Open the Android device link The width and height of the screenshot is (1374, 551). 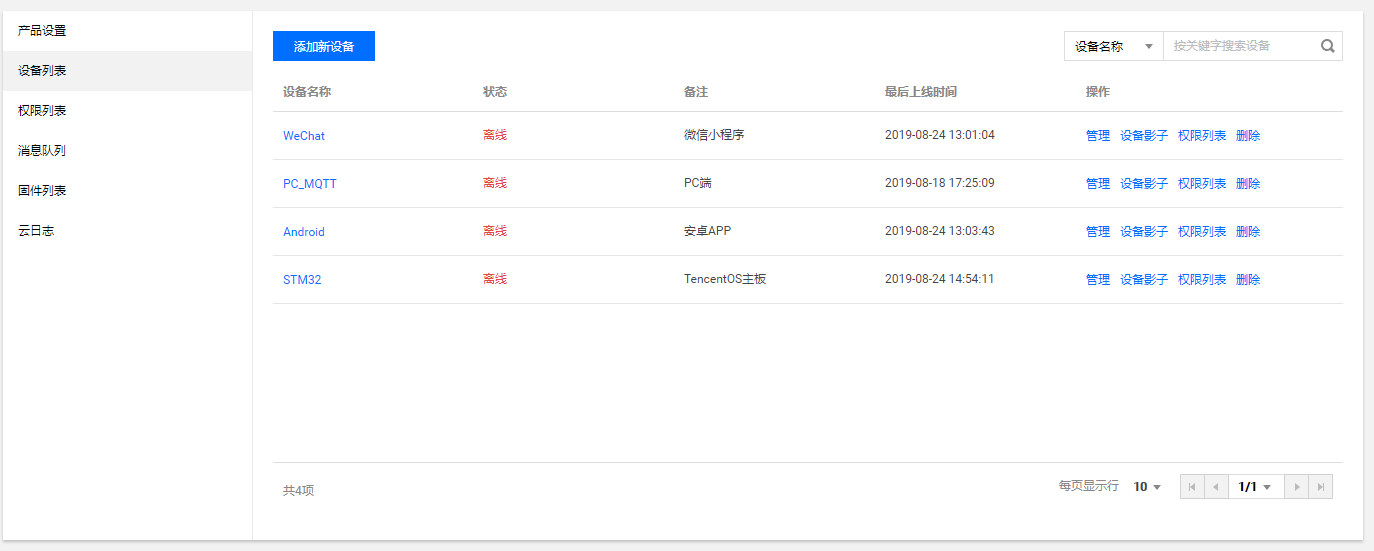tap(304, 232)
